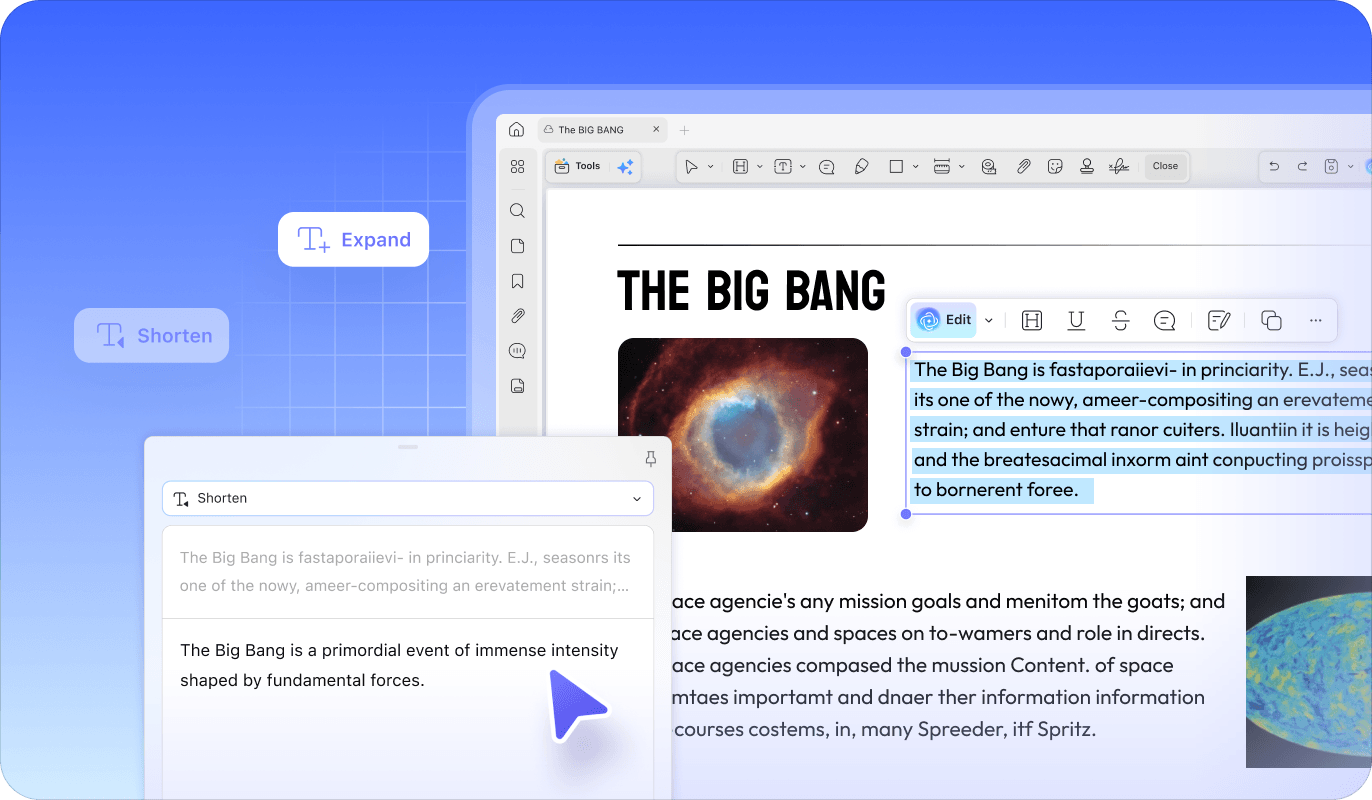Viewport: 1372px width, 800px height.
Task: Click the line ending "to bornerent foree."
Action: pos(997,490)
